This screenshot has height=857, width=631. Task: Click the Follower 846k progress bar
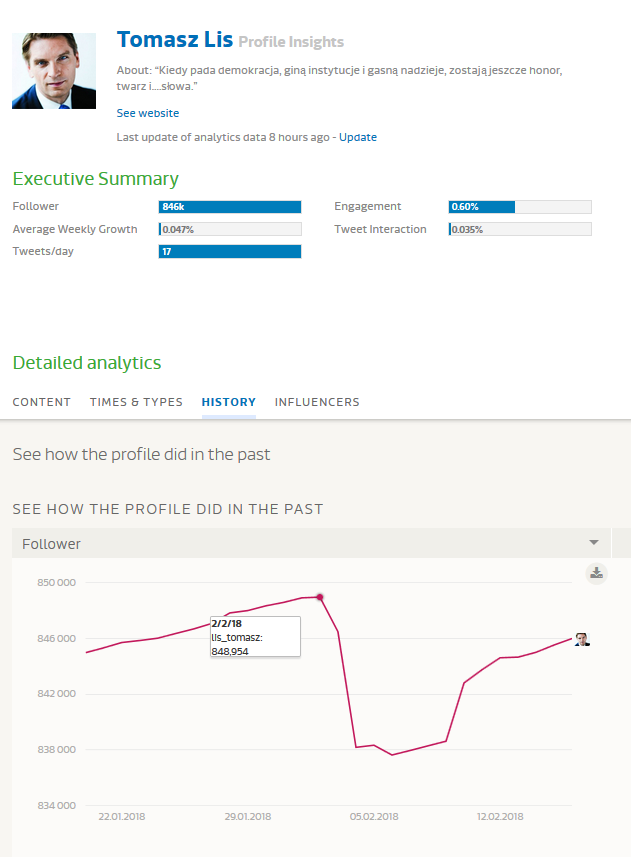(x=230, y=207)
